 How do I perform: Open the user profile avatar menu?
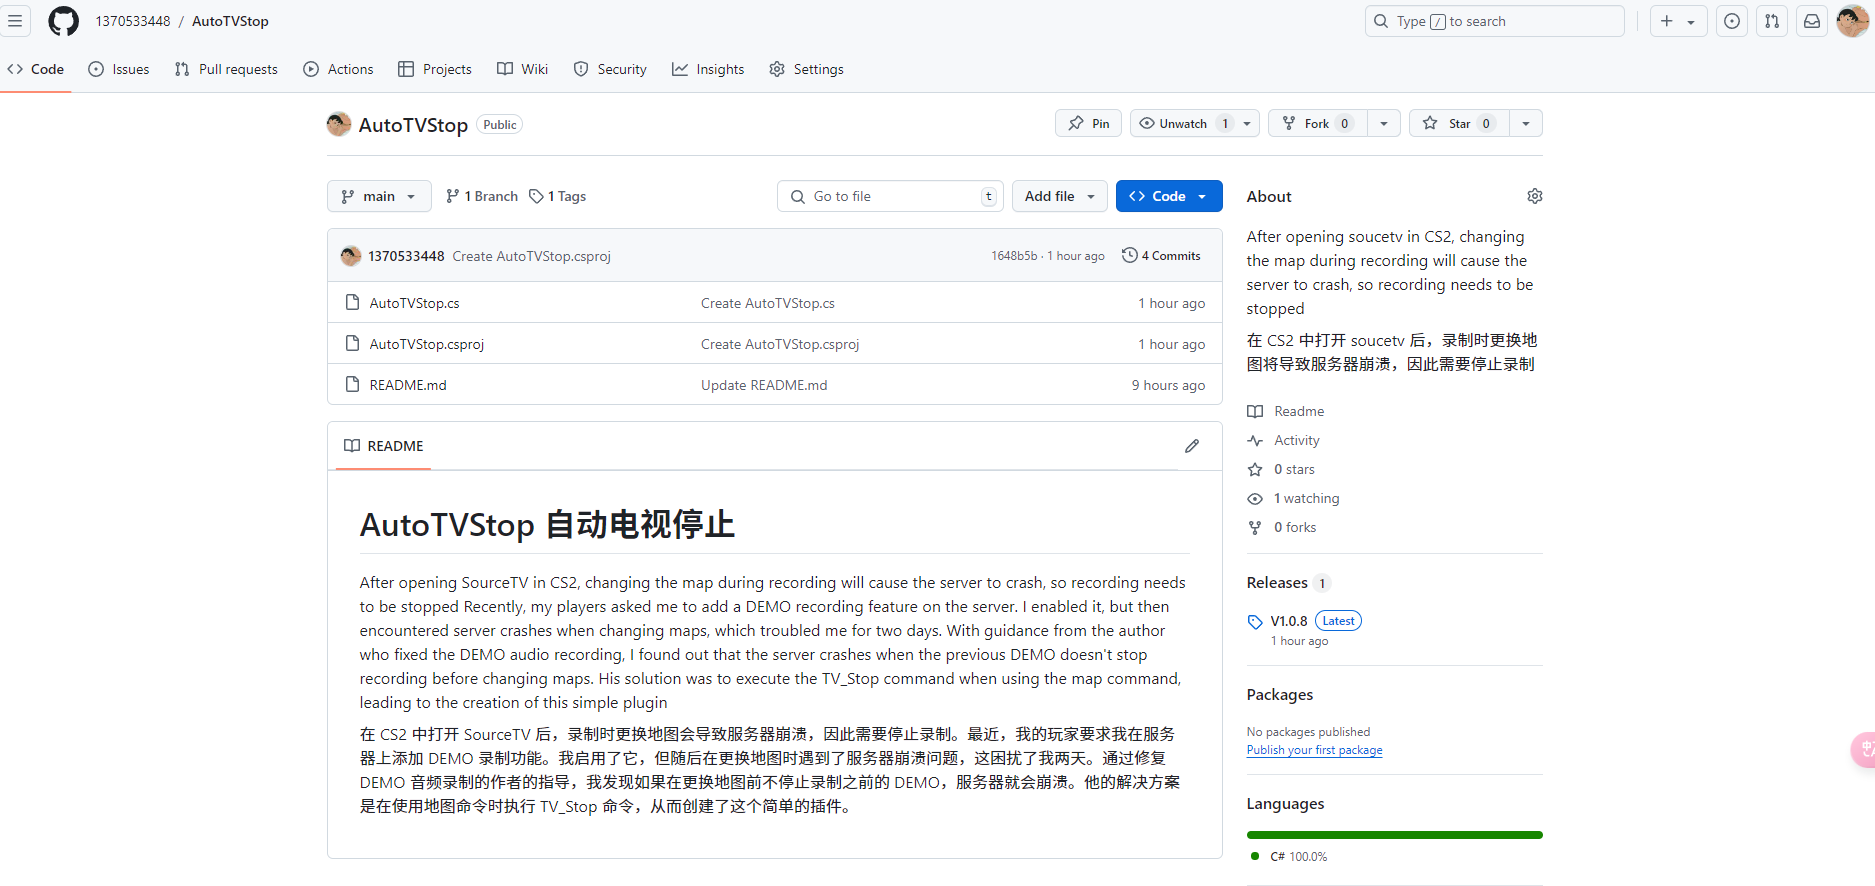pyautogui.click(x=1852, y=21)
